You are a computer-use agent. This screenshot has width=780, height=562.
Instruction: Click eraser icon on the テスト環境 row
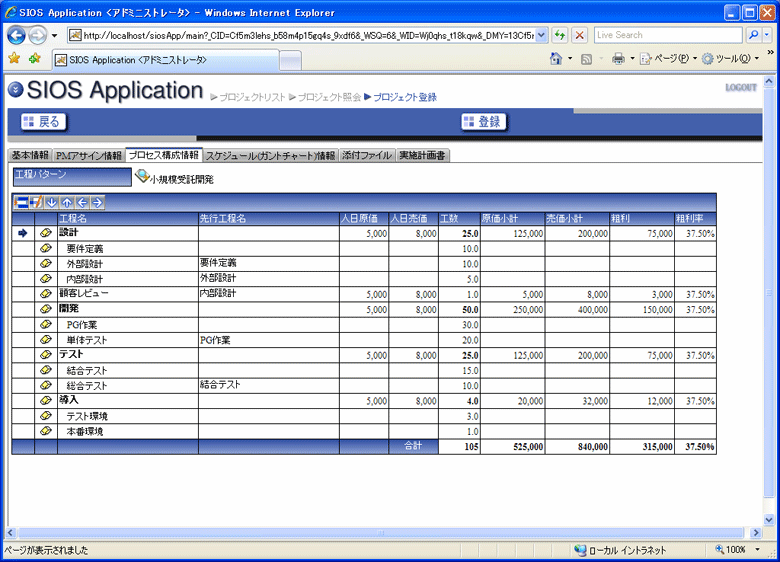click(46, 416)
